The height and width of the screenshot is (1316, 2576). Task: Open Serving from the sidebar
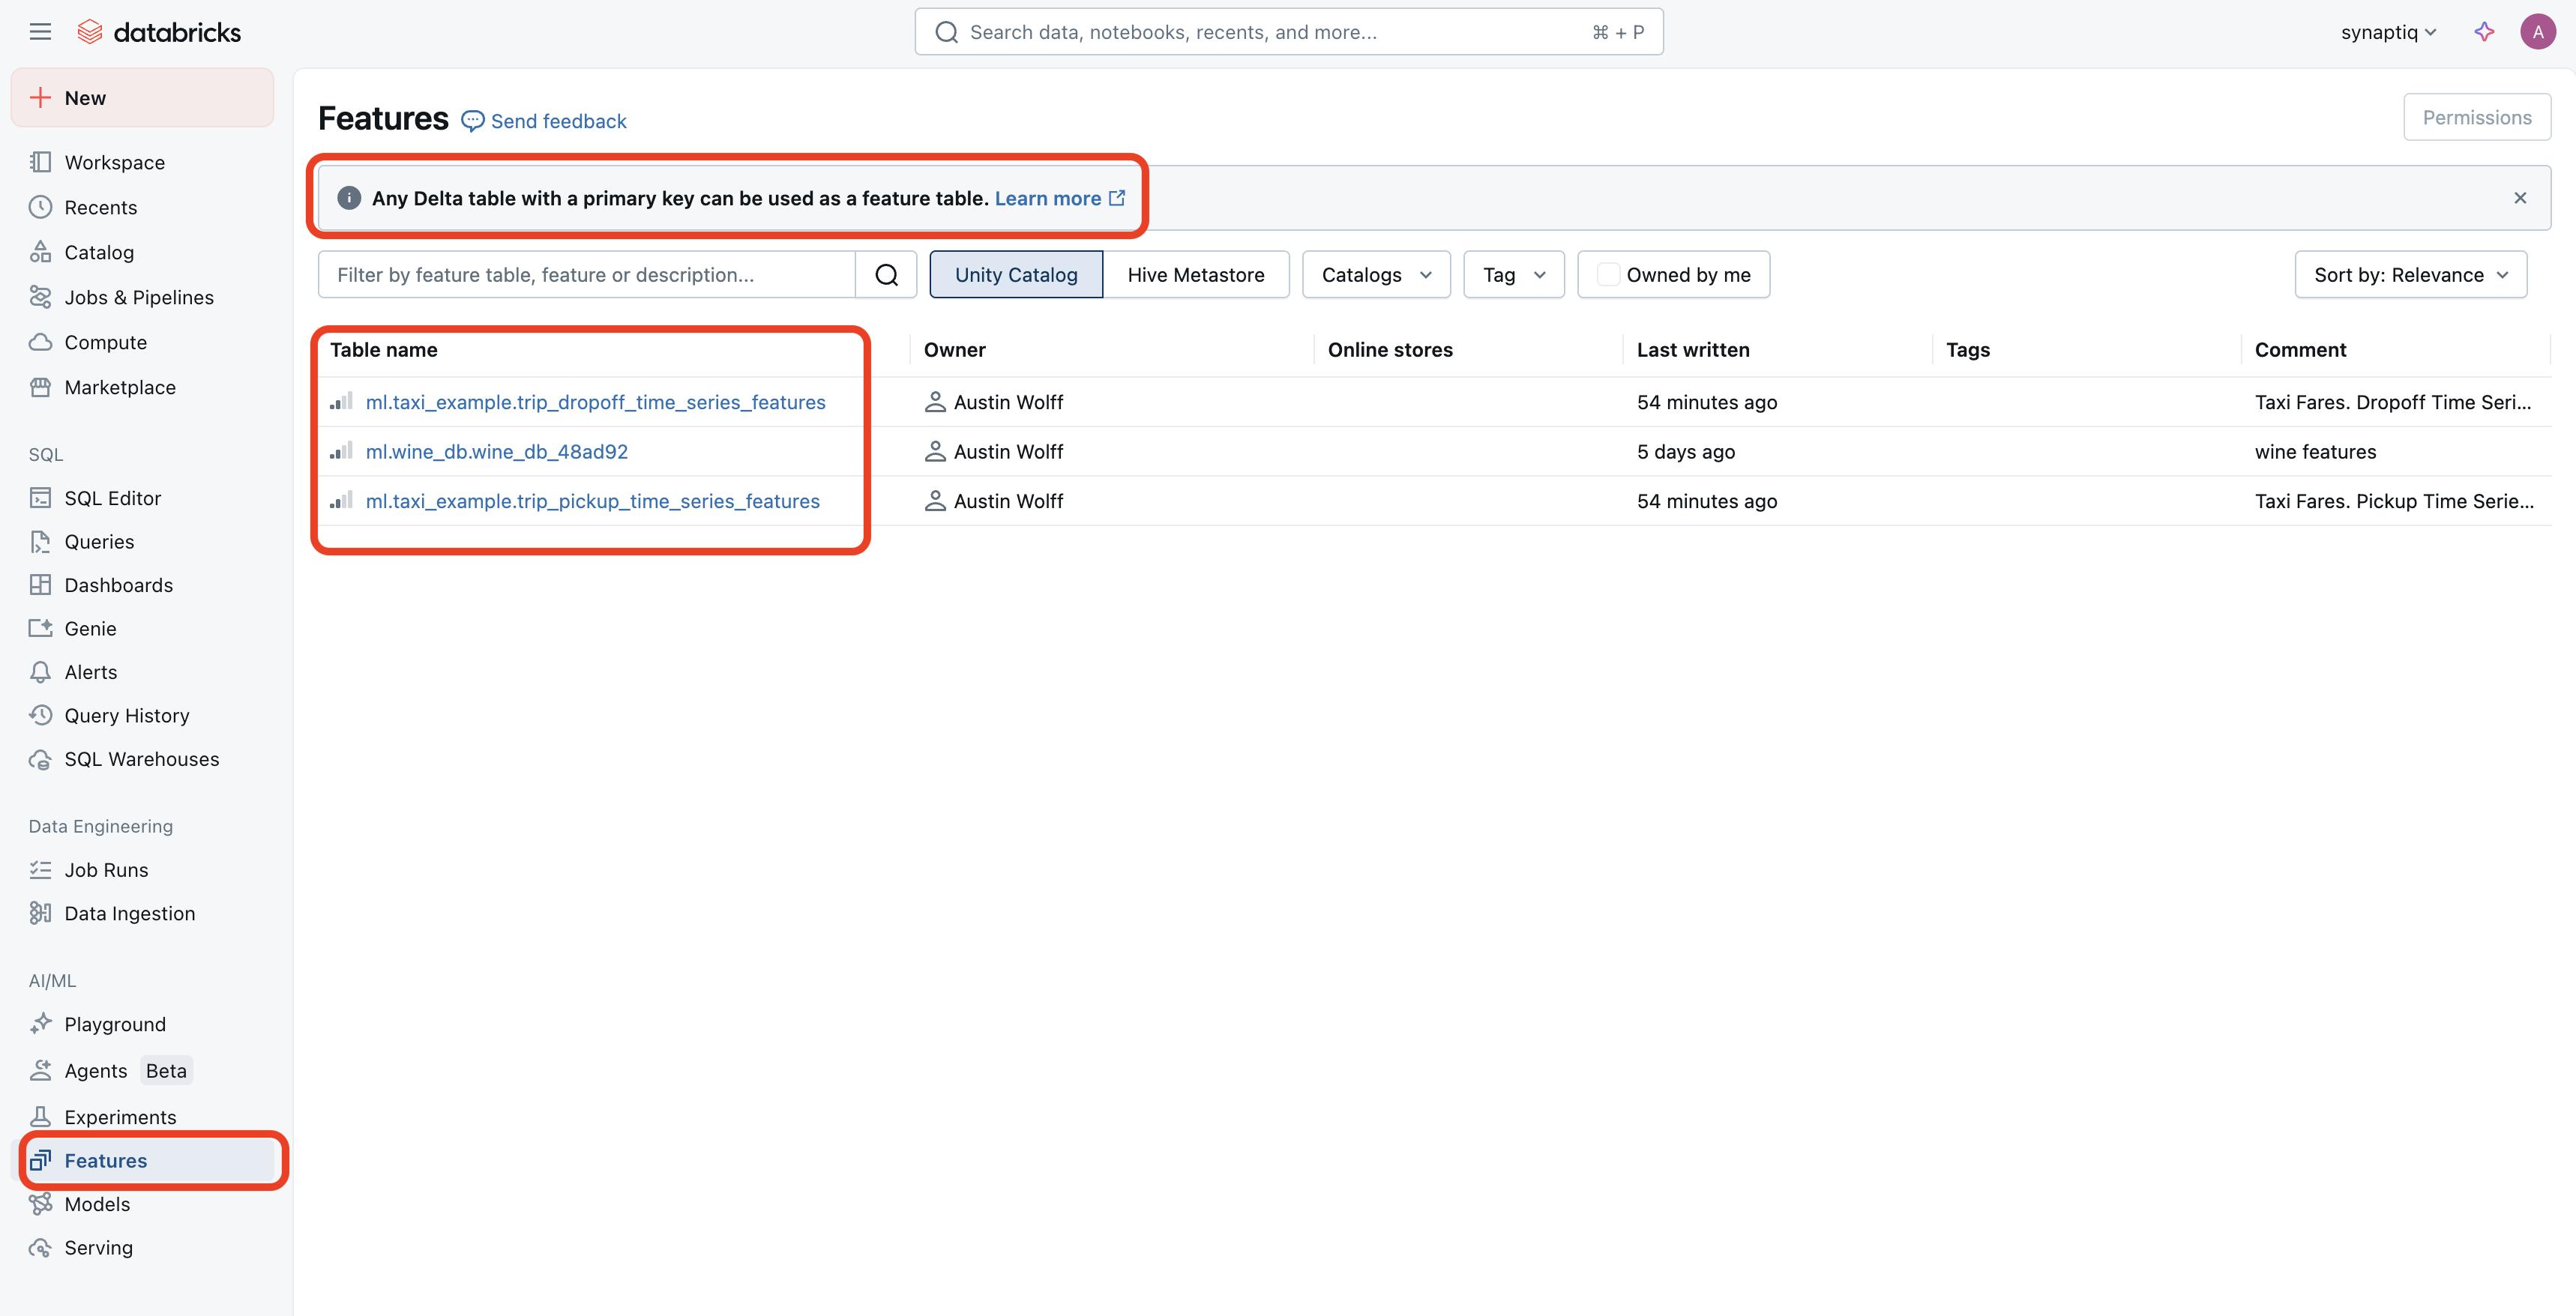(98, 1248)
